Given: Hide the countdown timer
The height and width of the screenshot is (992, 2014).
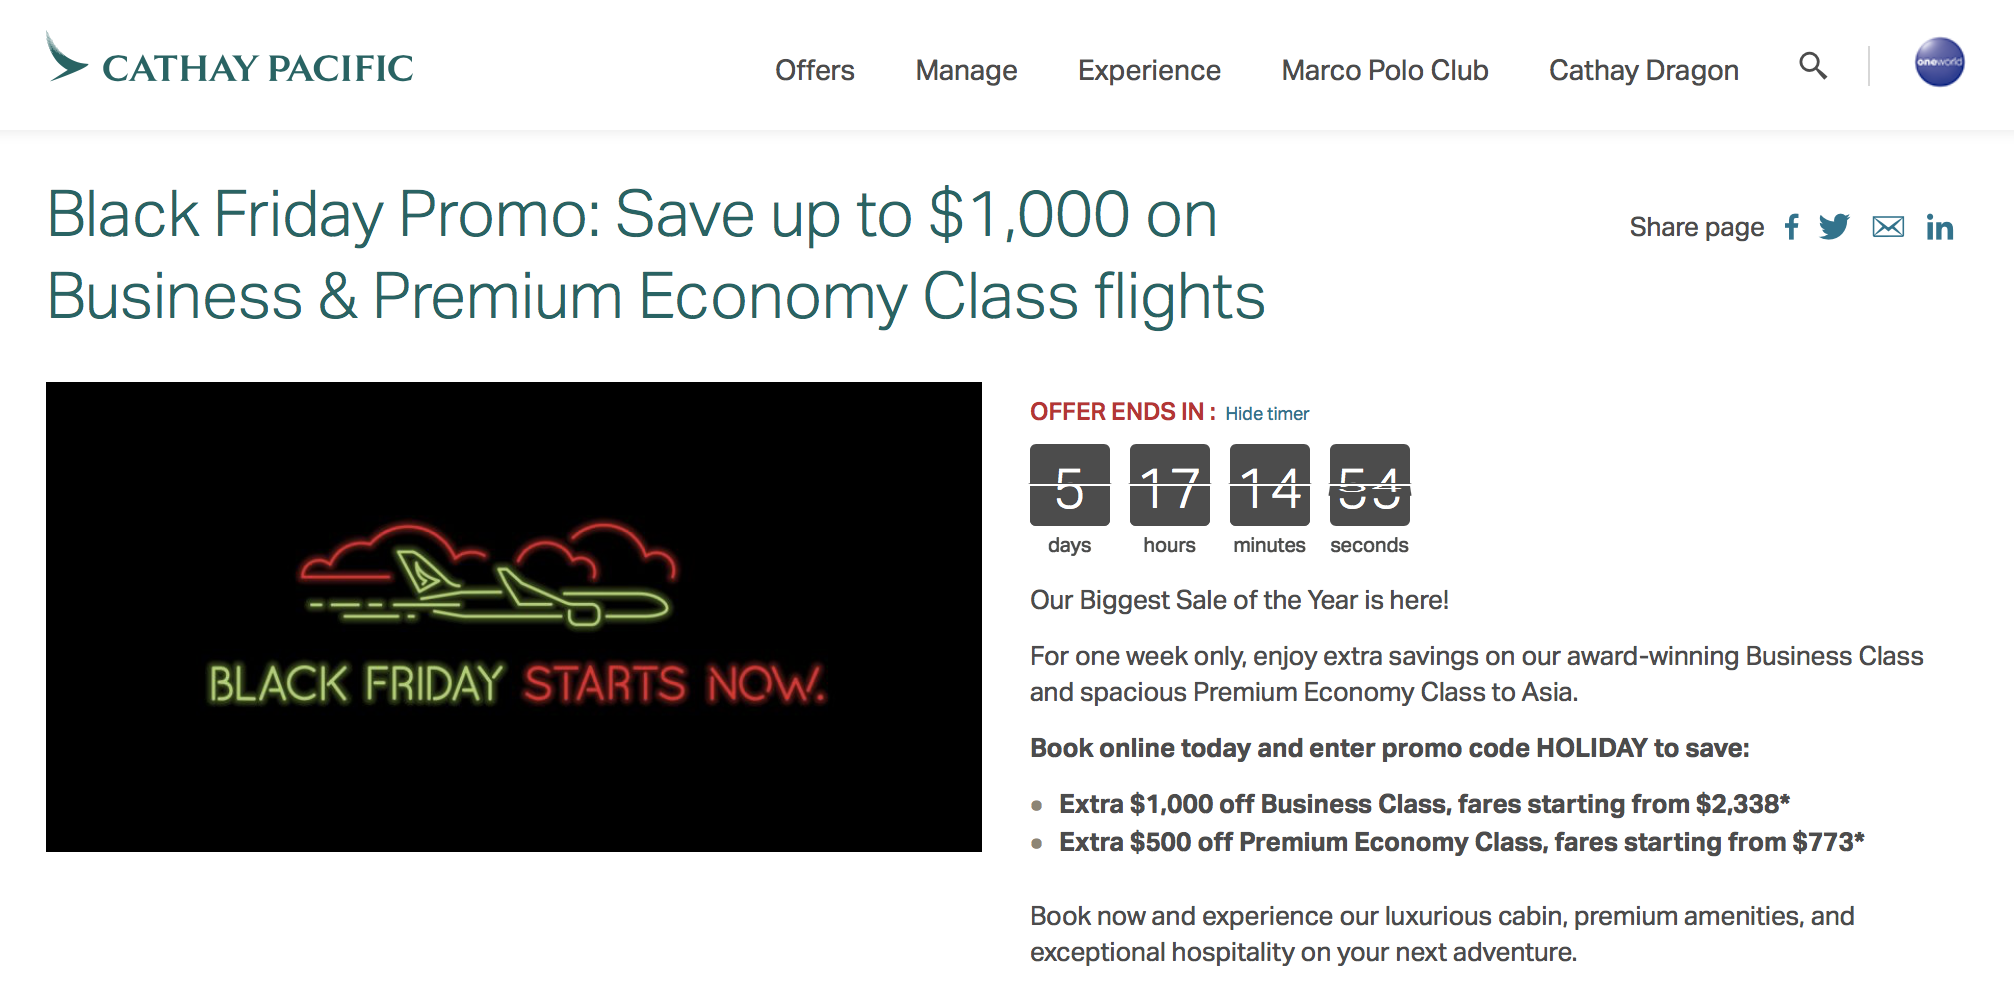Looking at the screenshot, I should click(1267, 413).
